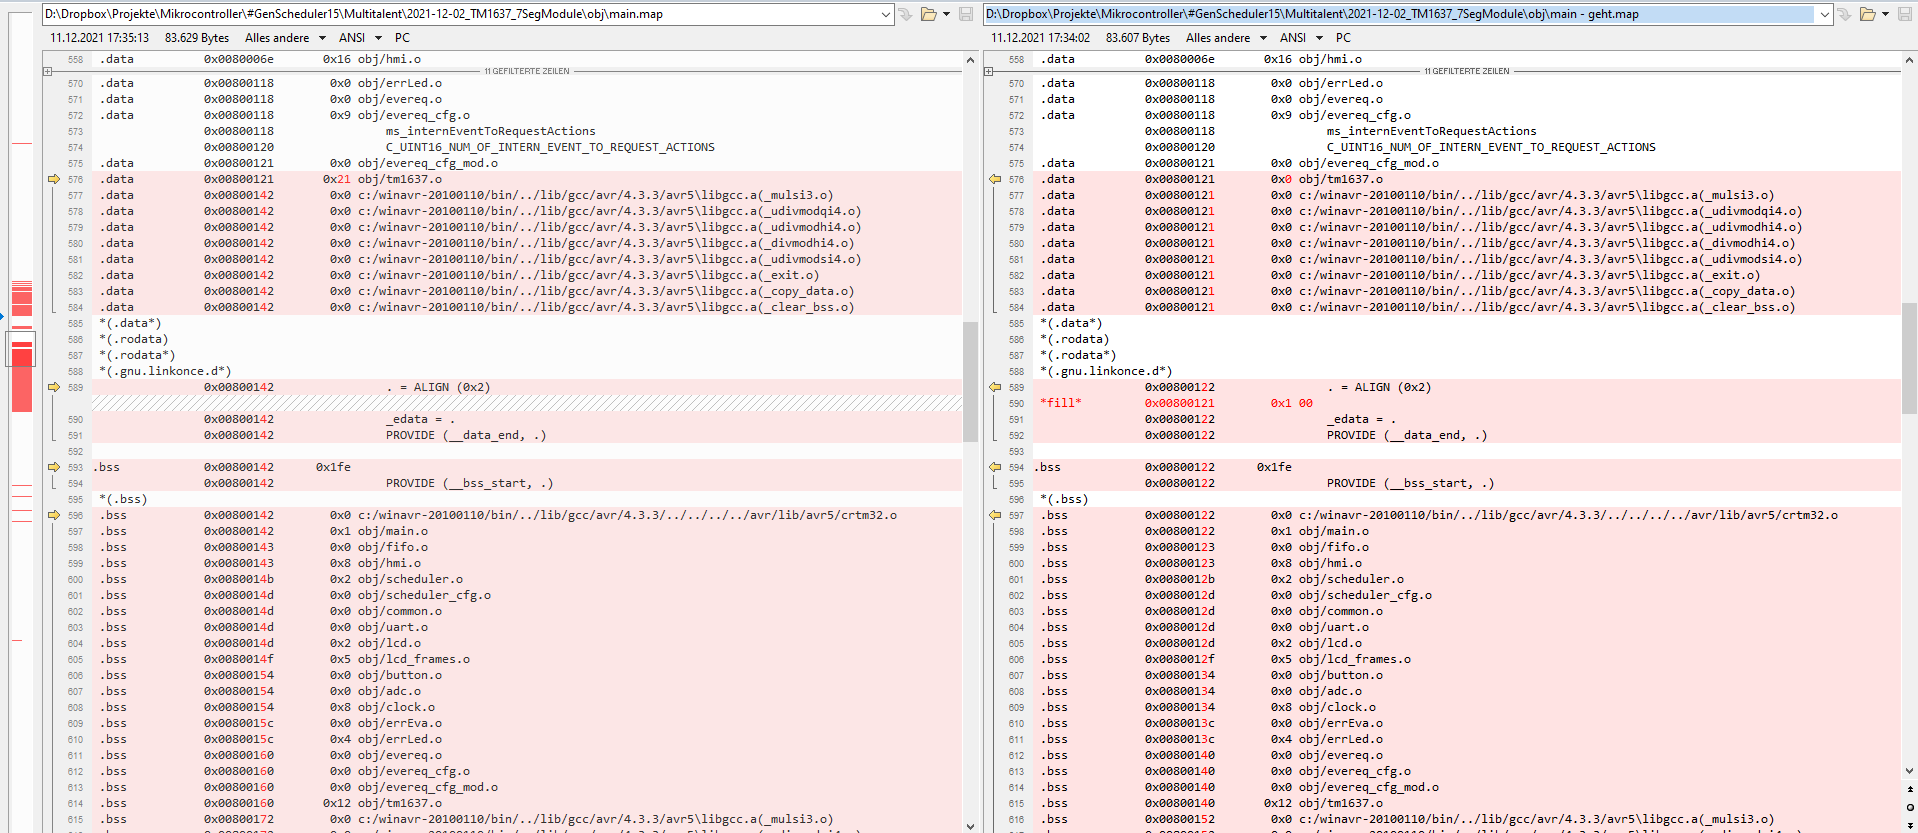Click left line 605 'obj/lcd_frames.o'

click(x=414, y=659)
